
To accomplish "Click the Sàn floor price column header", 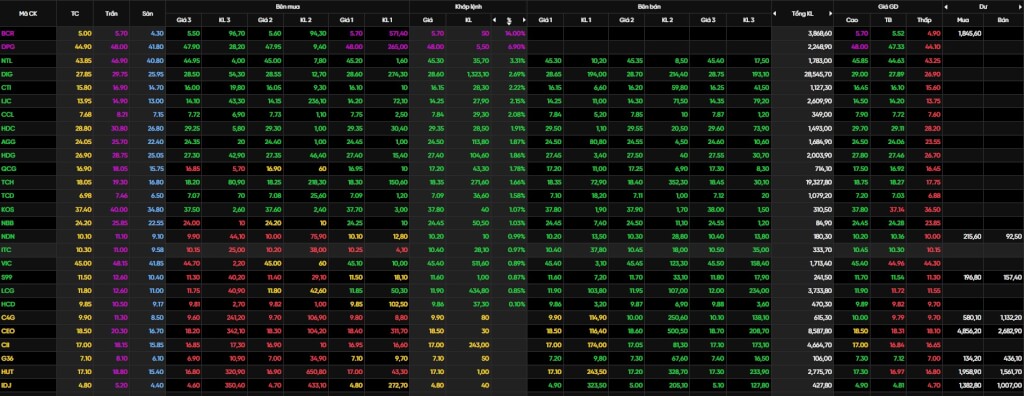I will pos(148,13).
